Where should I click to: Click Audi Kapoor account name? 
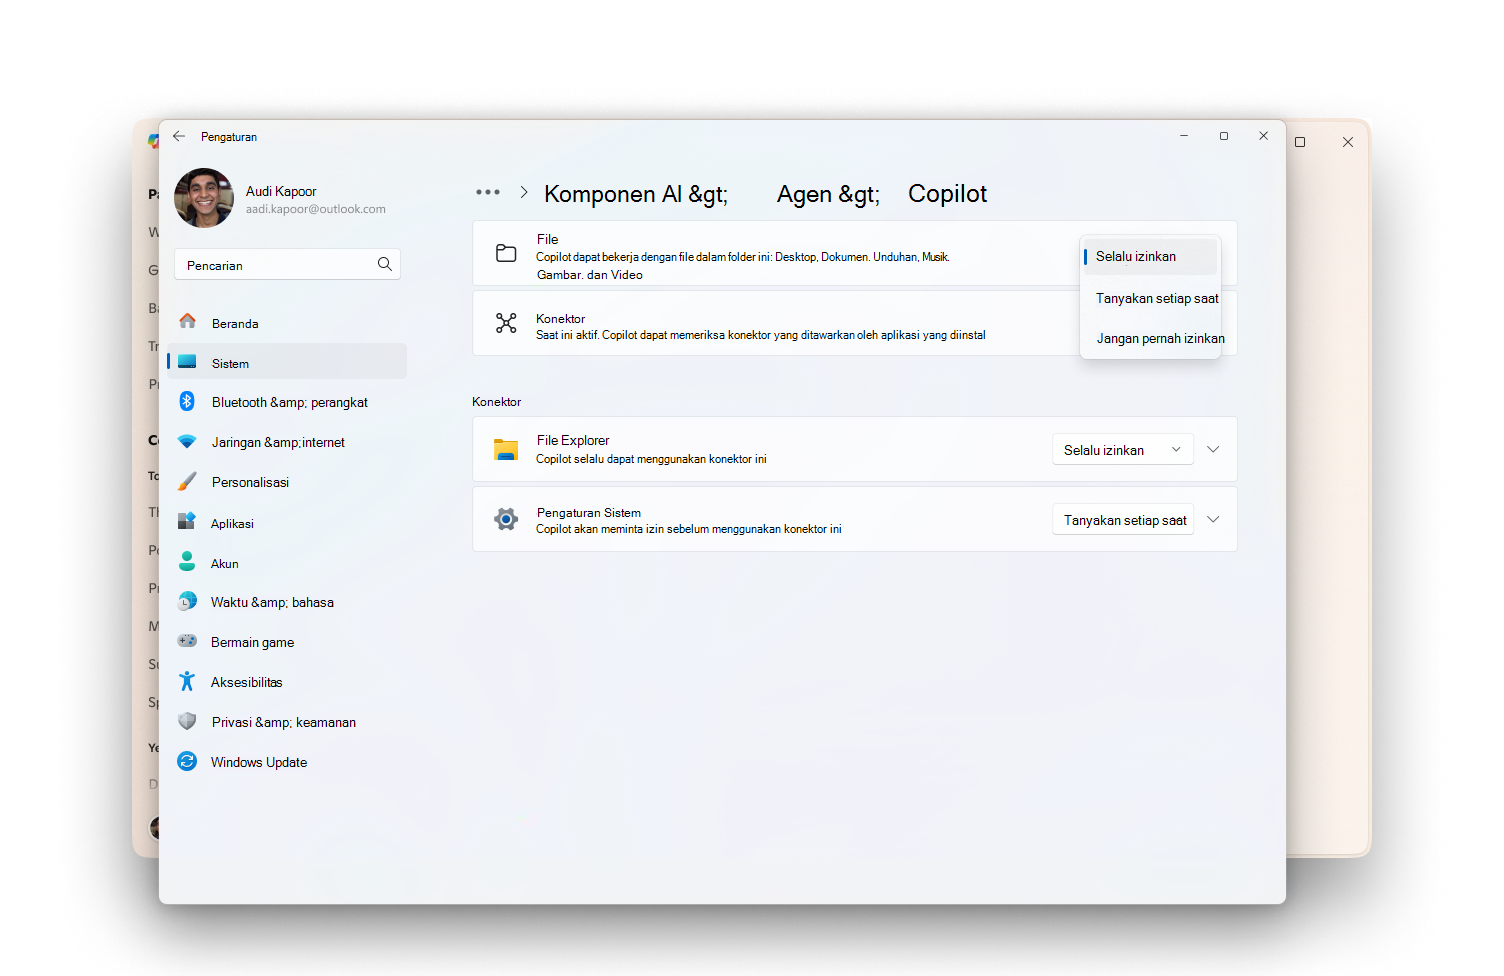tap(281, 191)
